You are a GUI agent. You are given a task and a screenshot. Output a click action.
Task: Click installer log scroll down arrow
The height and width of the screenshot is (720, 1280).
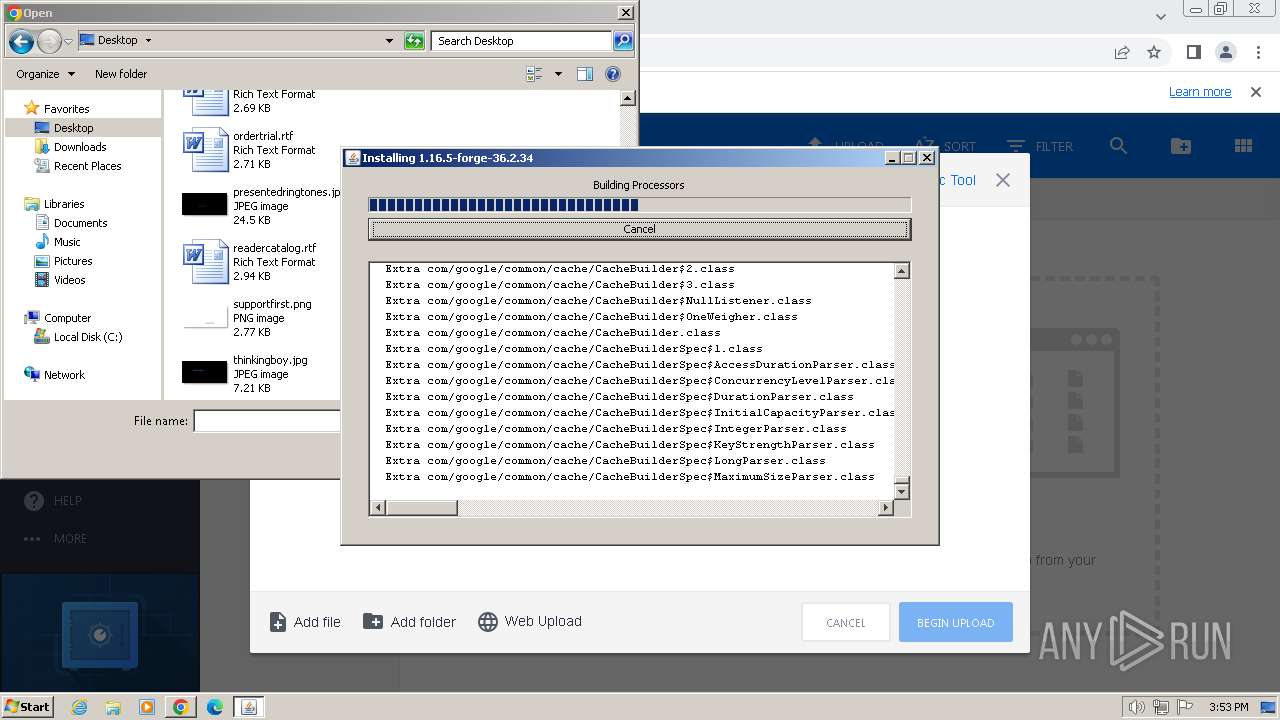point(902,491)
